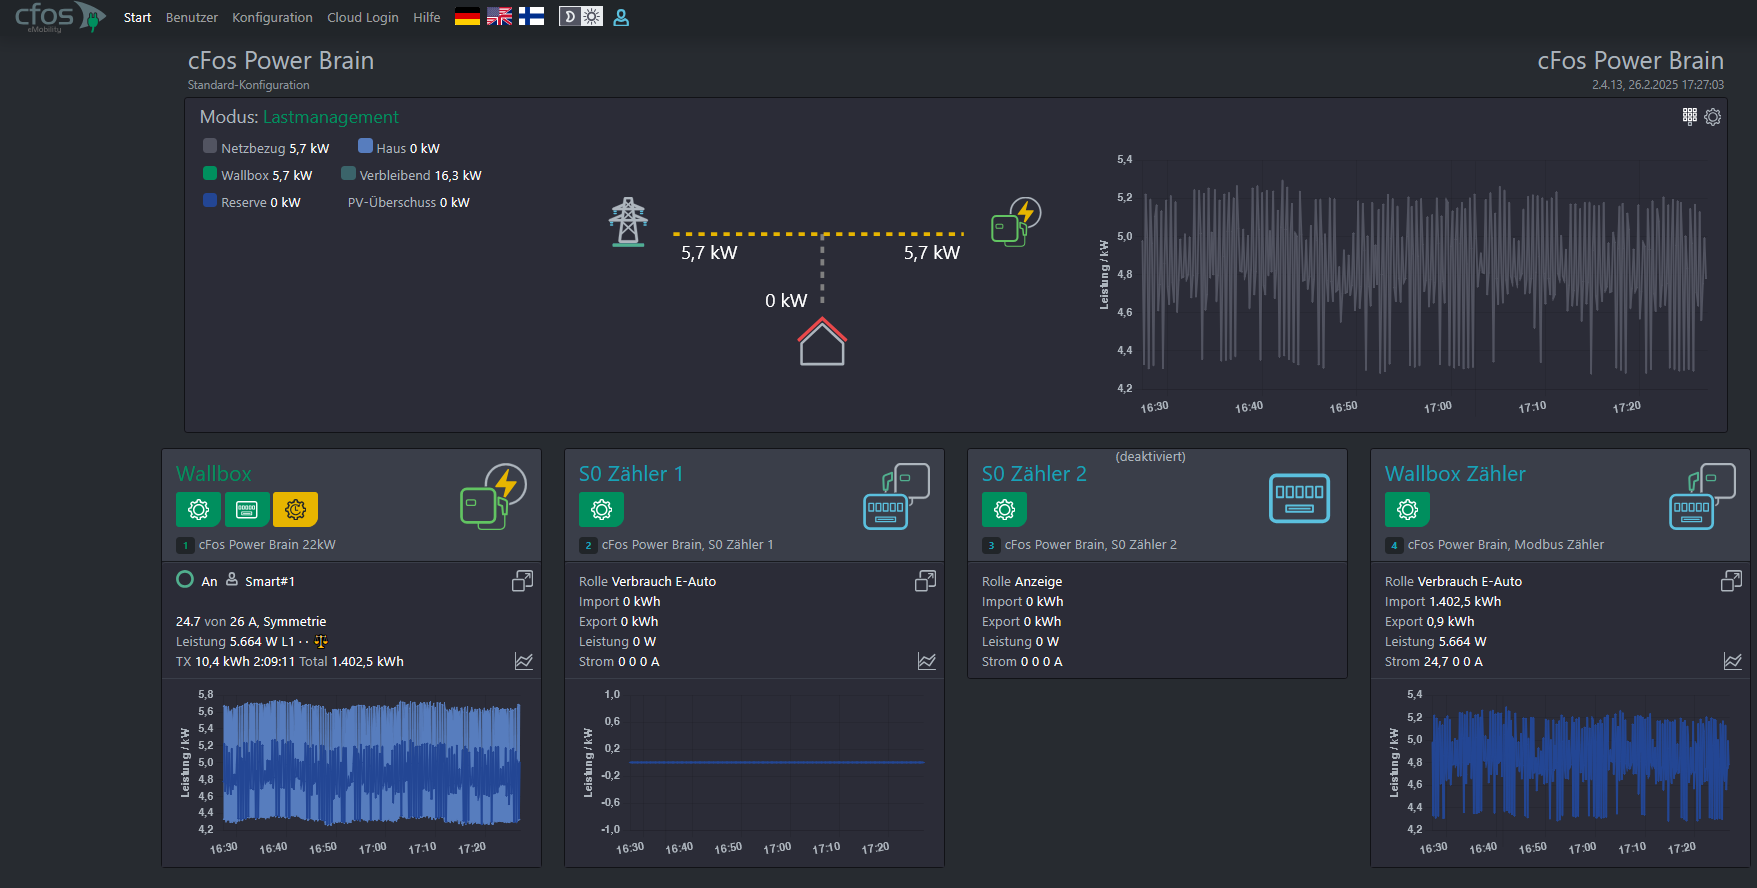Open Hilfe menu item
The image size is (1757, 888).
point(427,18)
